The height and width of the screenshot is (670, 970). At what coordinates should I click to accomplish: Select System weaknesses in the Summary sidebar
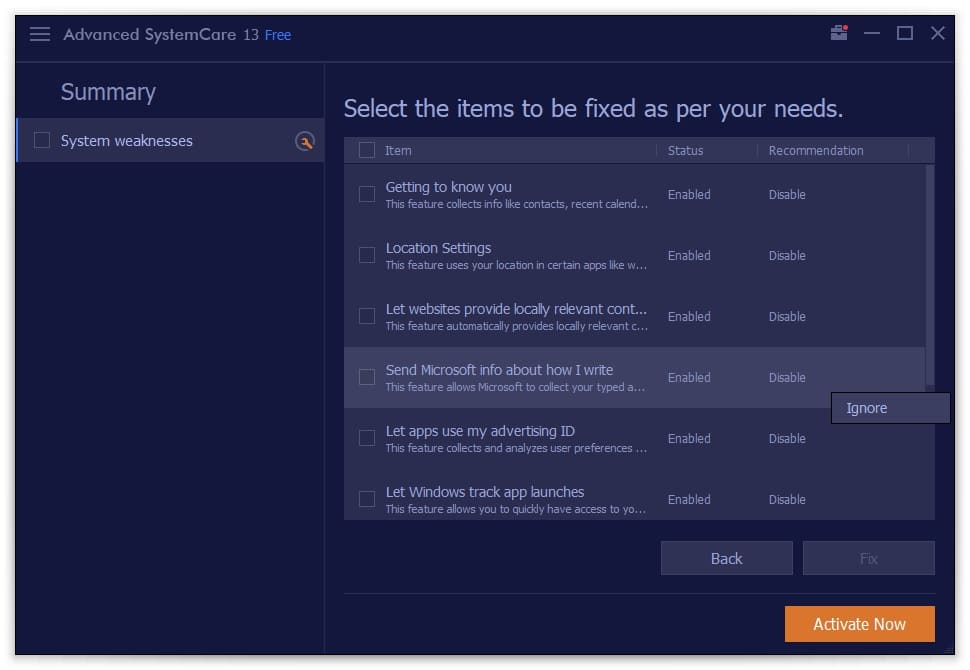(x=170, y=140)
